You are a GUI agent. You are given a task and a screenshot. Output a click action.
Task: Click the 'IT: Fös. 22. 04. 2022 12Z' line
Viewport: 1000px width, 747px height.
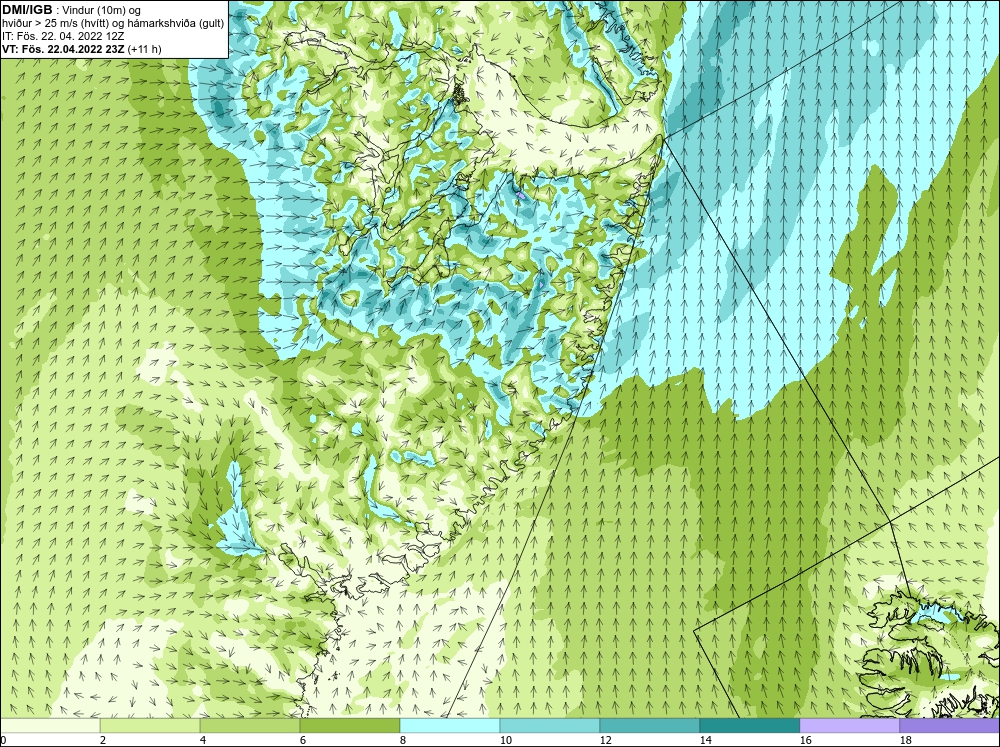pos(64,36)
